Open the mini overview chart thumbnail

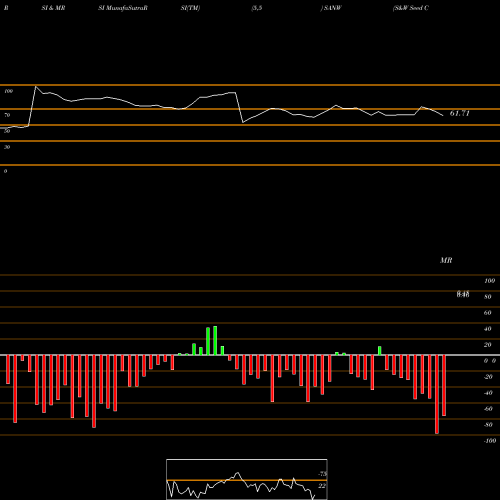(x=247, y=479)
